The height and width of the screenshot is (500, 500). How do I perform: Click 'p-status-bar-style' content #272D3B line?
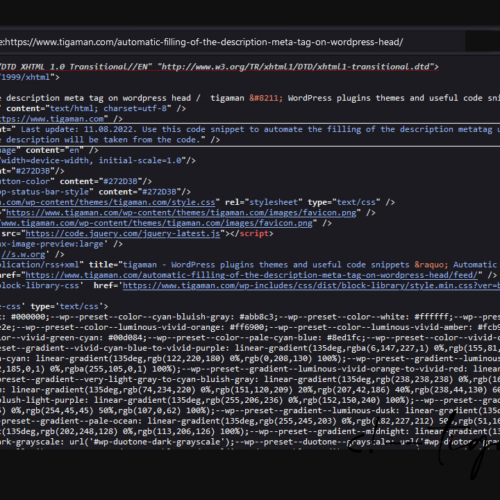coord(95,192)
